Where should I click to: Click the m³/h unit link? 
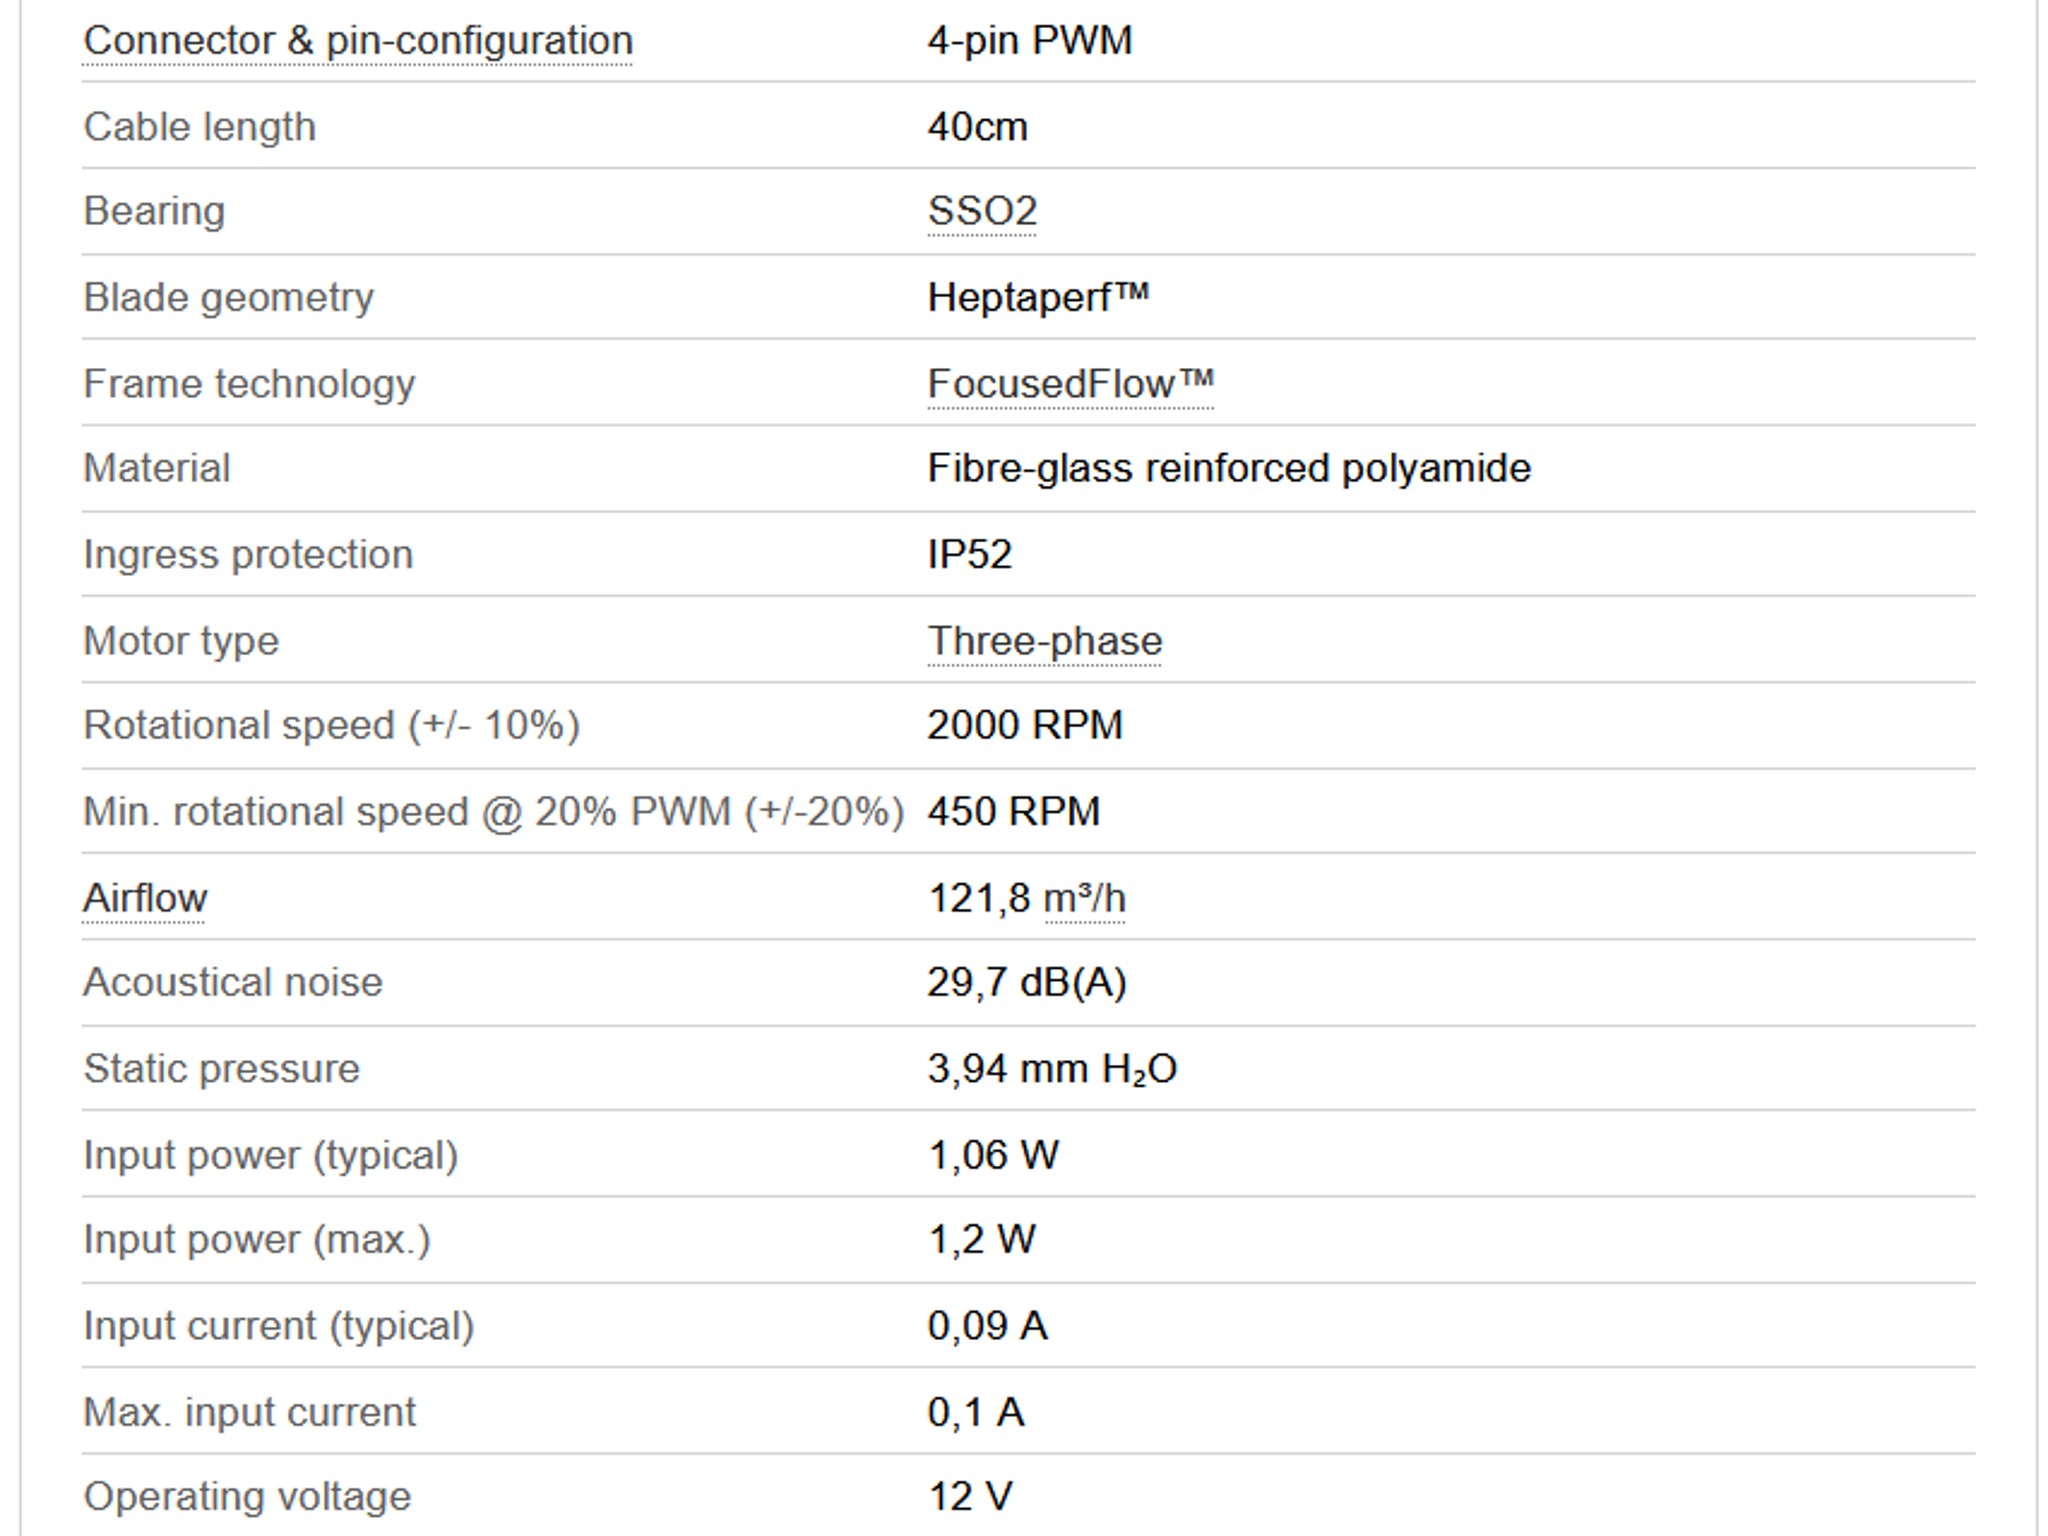point(1085,898)
